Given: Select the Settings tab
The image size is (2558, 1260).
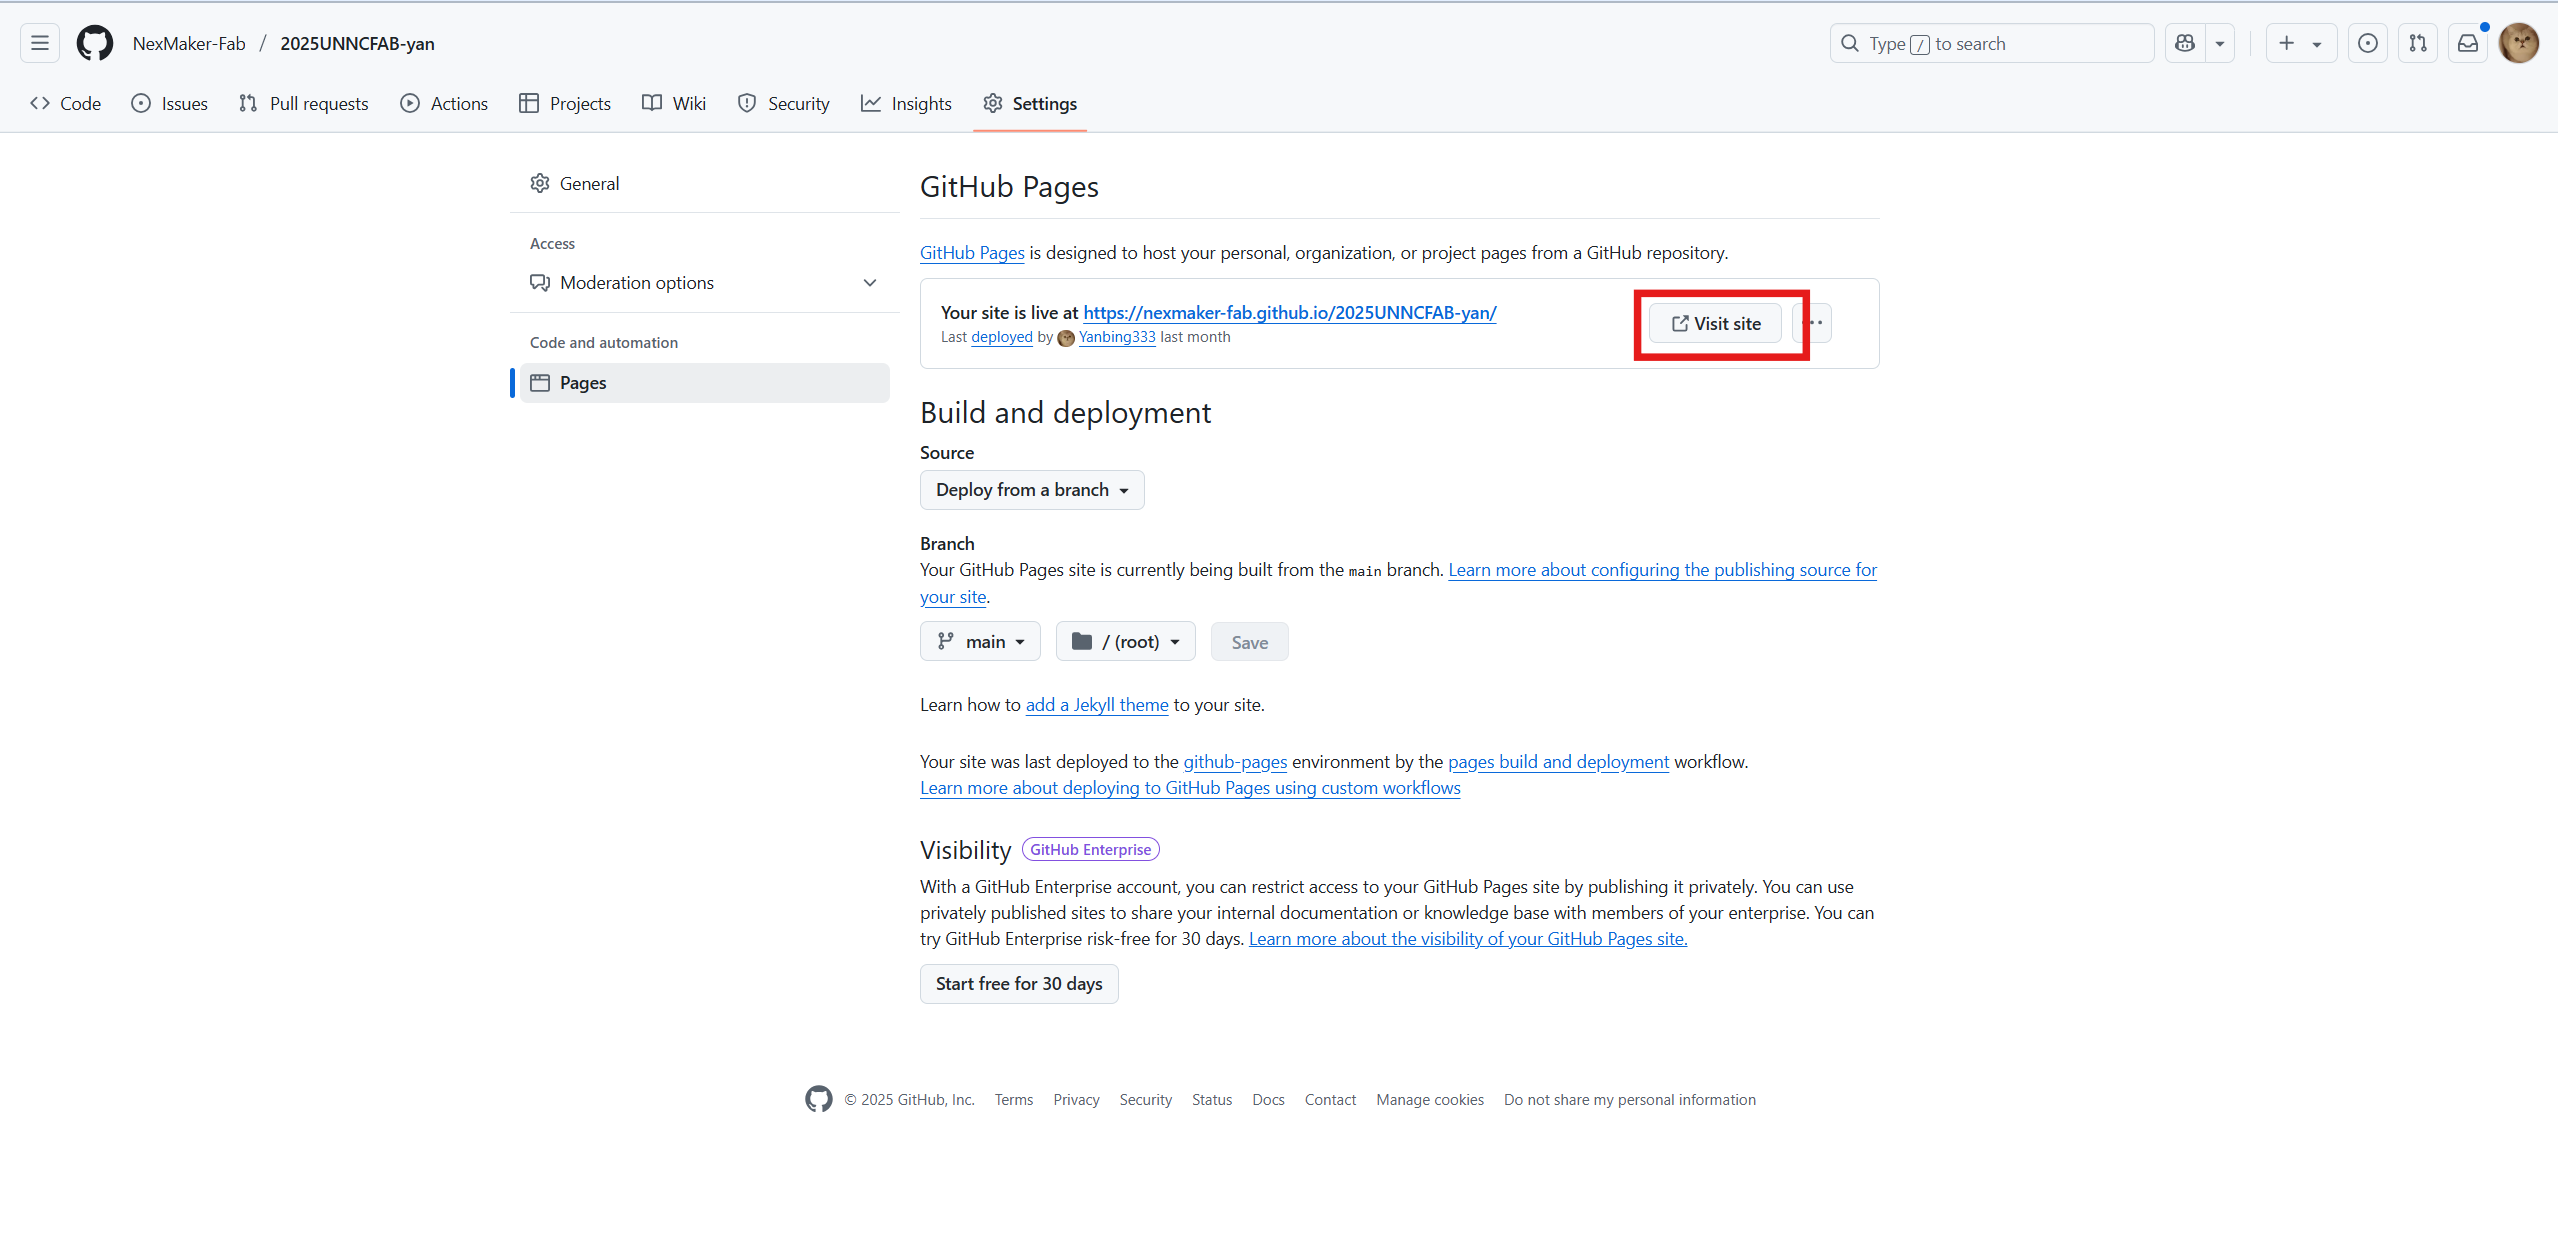Looking at the screenshot, I should click(1030, 103).
